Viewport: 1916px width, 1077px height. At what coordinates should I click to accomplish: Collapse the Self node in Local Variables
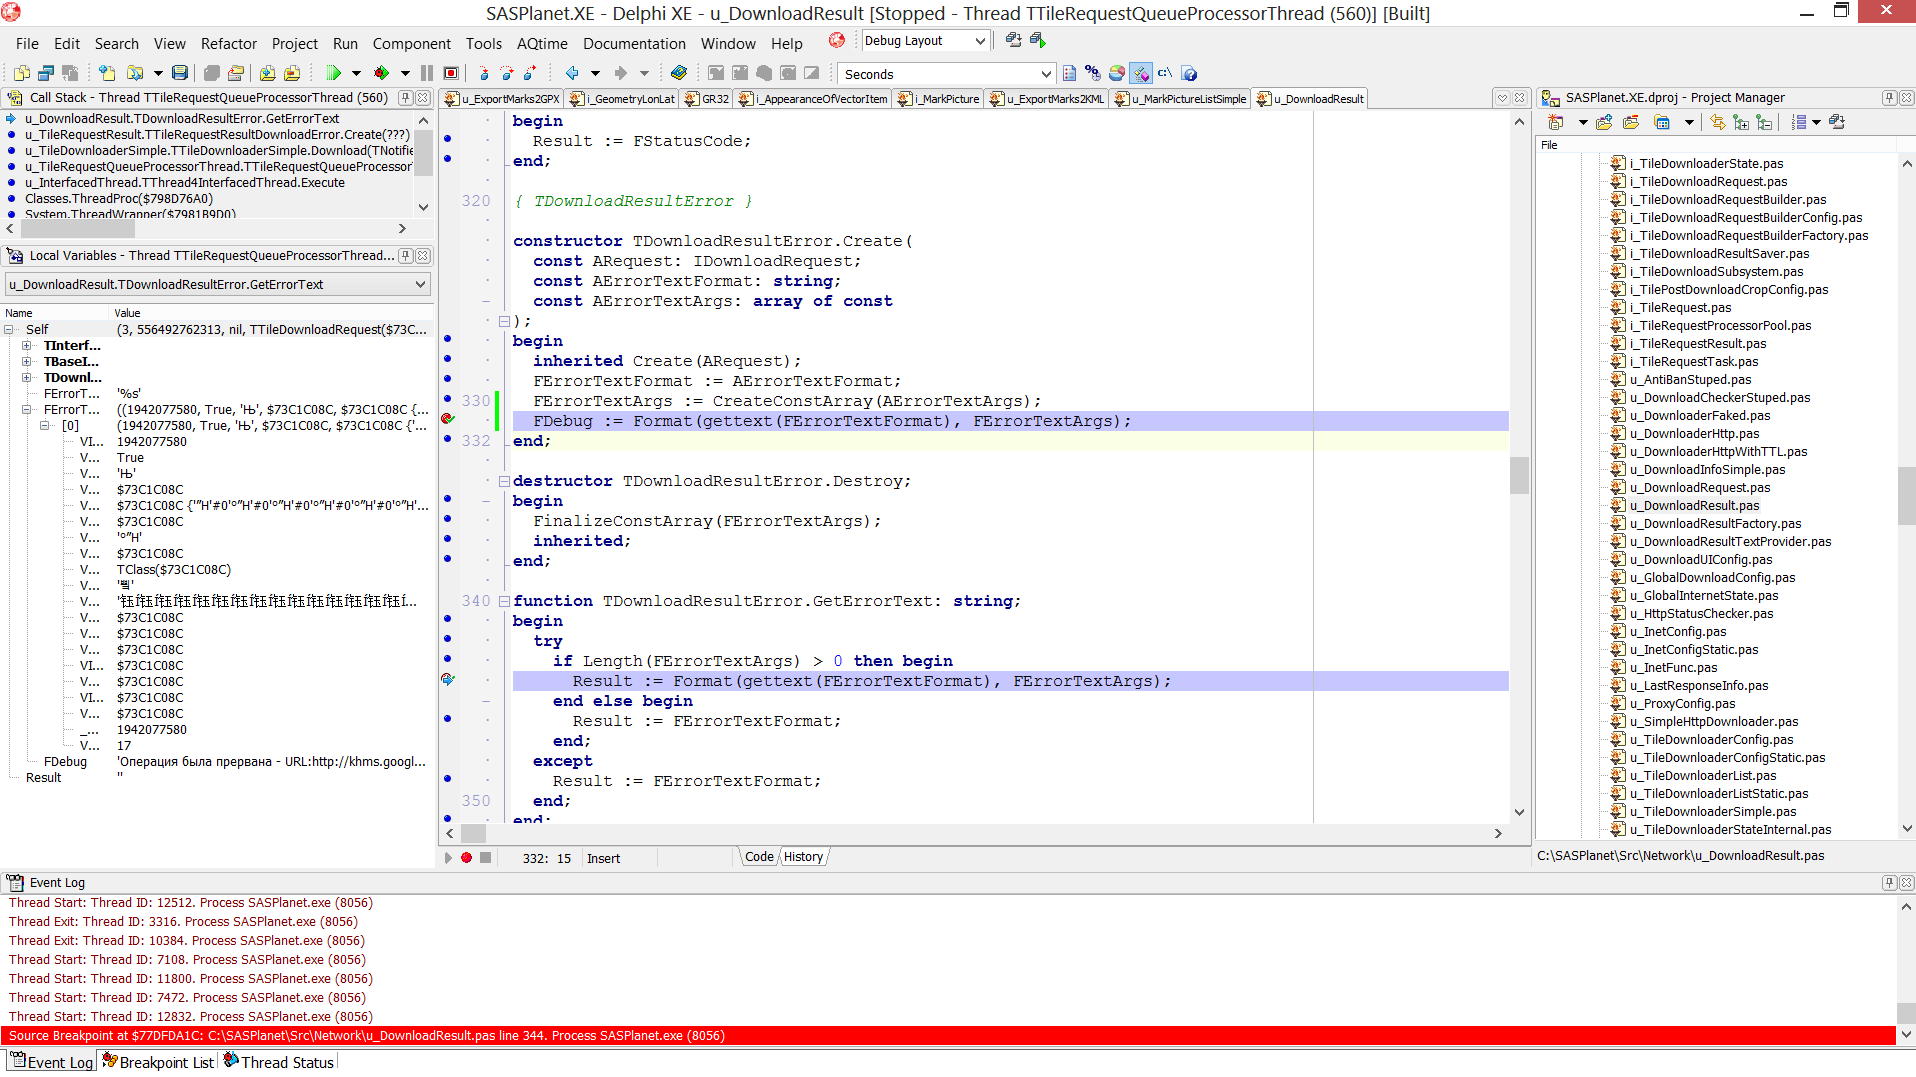coord(9,330)
